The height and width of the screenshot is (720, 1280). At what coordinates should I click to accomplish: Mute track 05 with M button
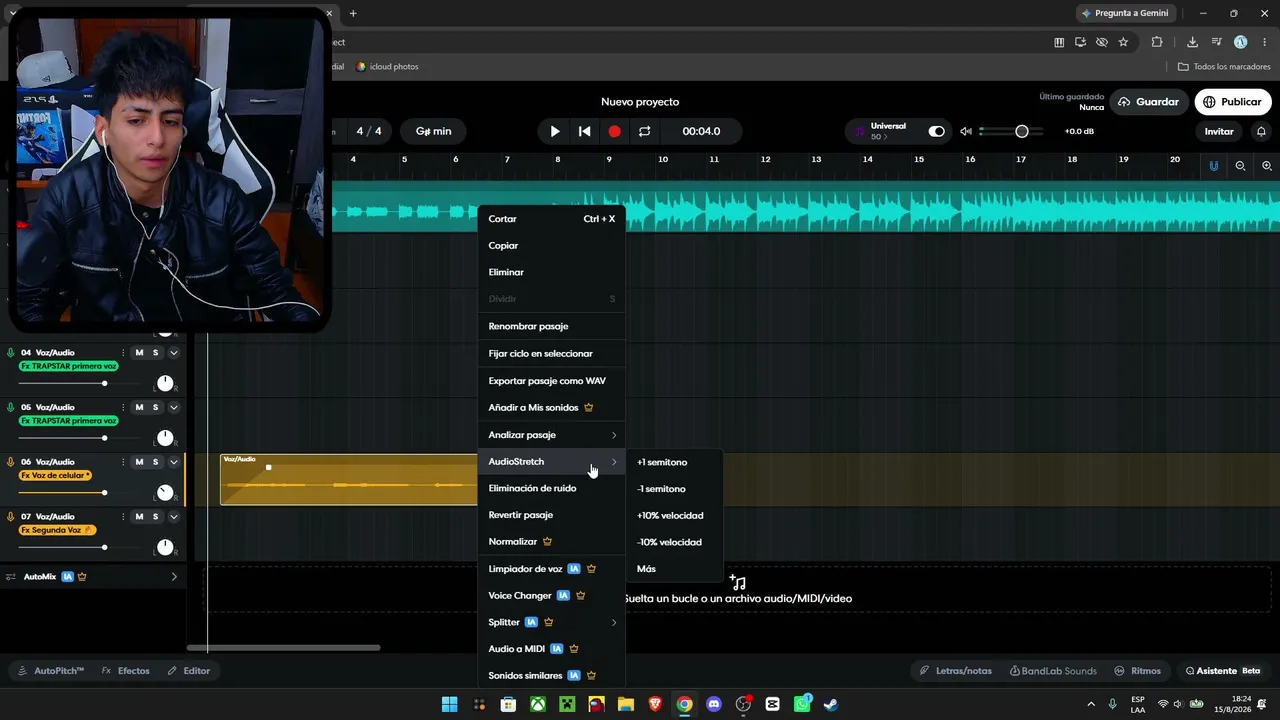tap(139, 407)
